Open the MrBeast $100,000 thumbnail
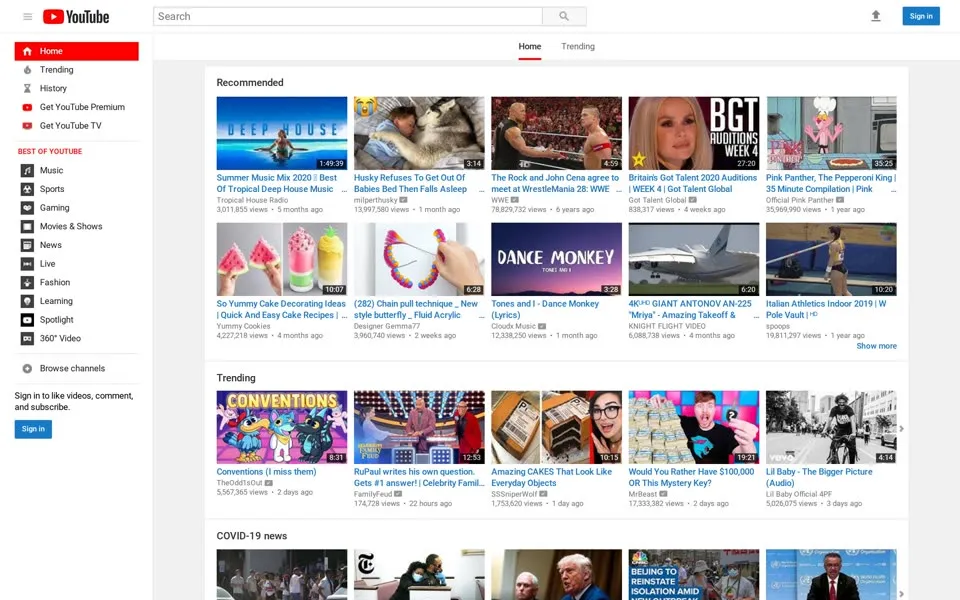This screenshot has height=600, width=960. pos(694,427)
